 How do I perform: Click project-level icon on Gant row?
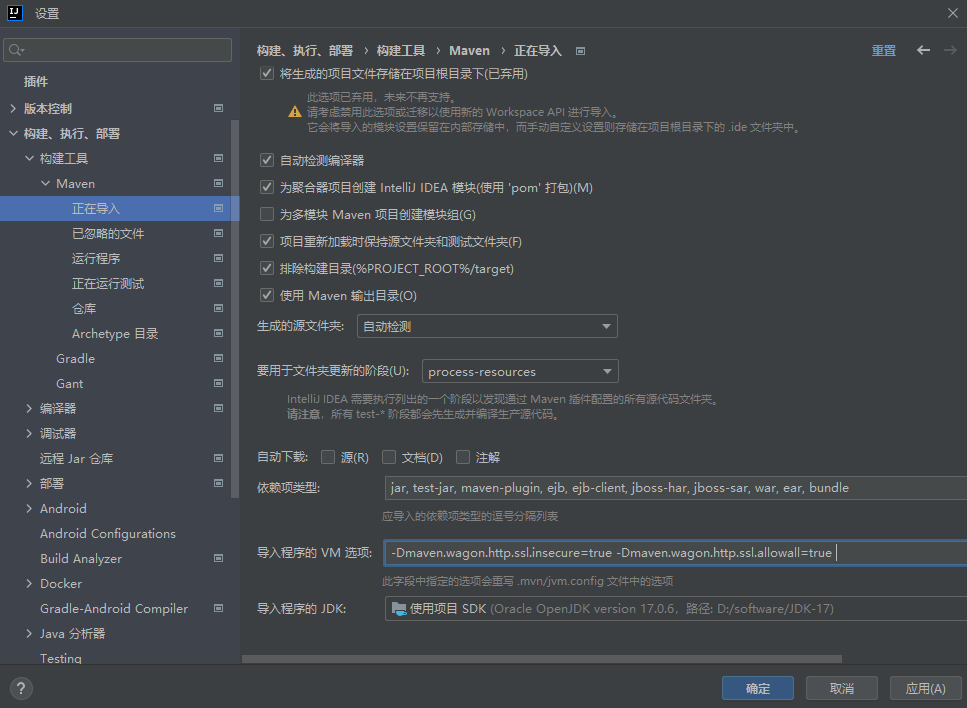(x=218, y=383)
